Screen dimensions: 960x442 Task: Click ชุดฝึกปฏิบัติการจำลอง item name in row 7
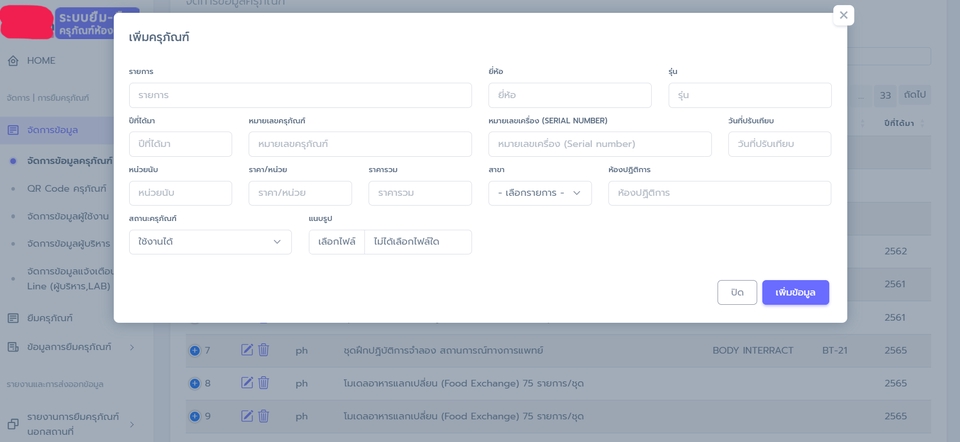444,351
